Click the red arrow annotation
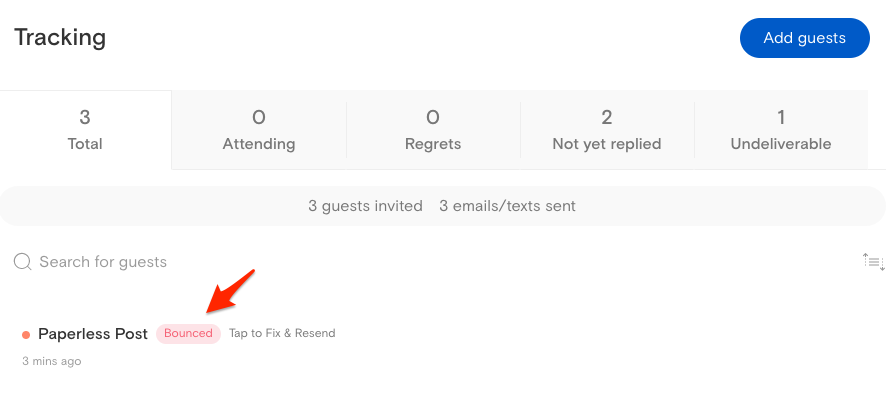The width and height of the screenshot is (892, 400). [x=231, y=289]
